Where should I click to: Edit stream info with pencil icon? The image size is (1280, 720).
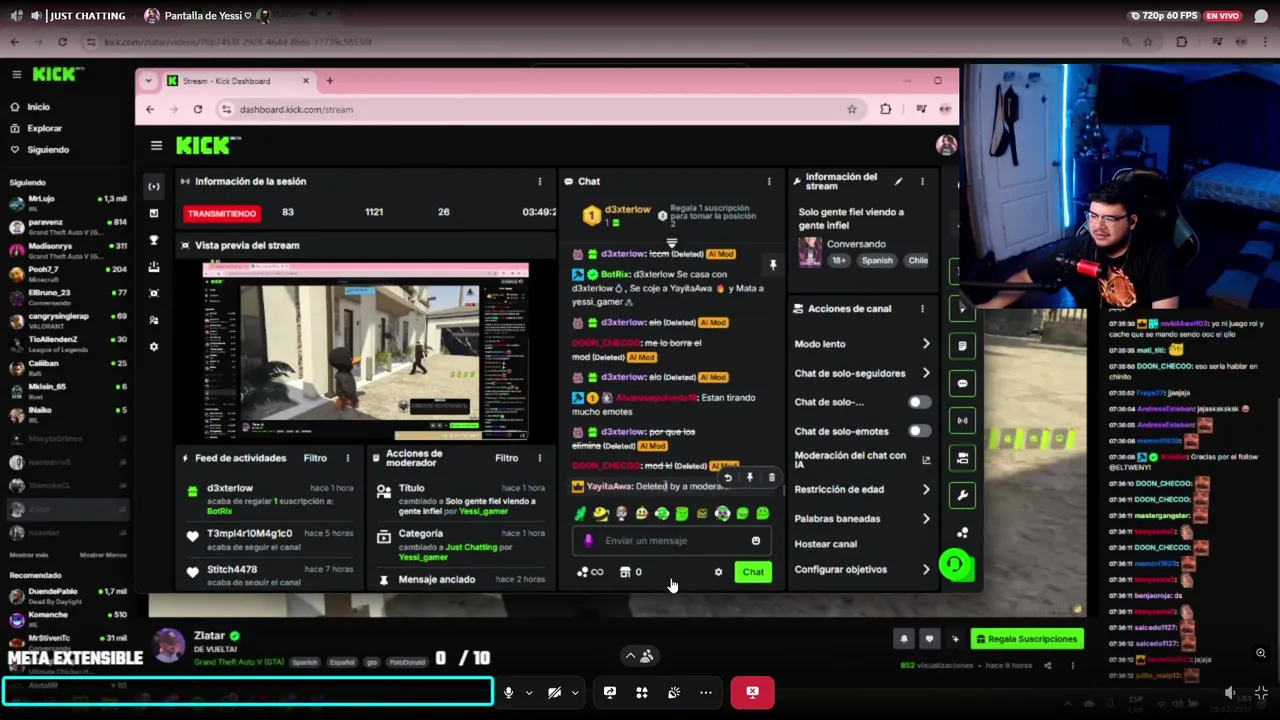tap(898, 181)
